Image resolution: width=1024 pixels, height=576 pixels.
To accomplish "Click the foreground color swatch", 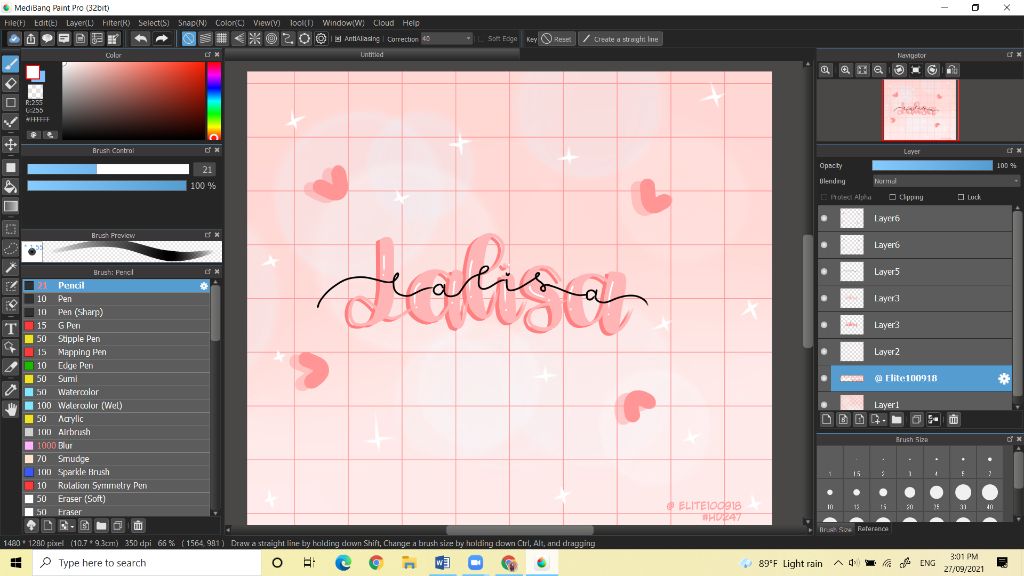I will pyautogui.click(x=32, y=72).
